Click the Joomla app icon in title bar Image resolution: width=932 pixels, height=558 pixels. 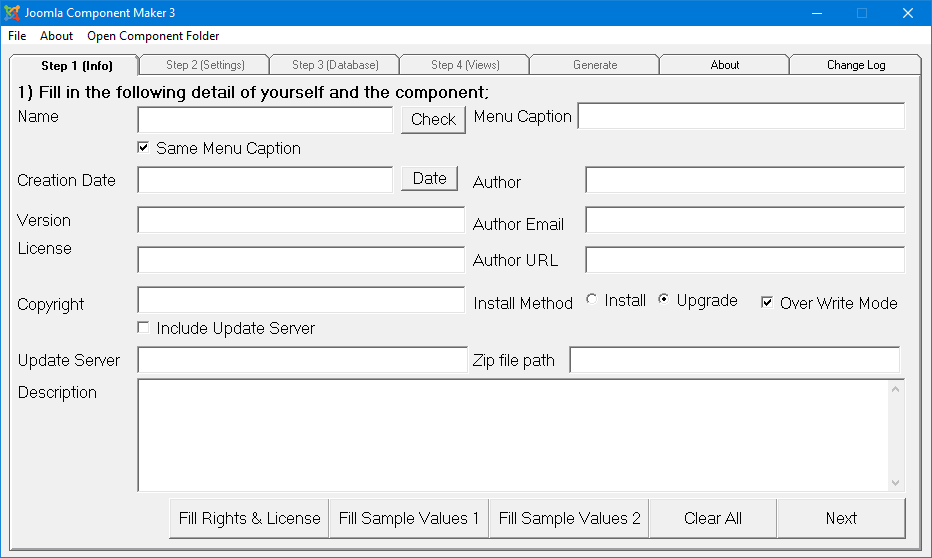(12, 12)
